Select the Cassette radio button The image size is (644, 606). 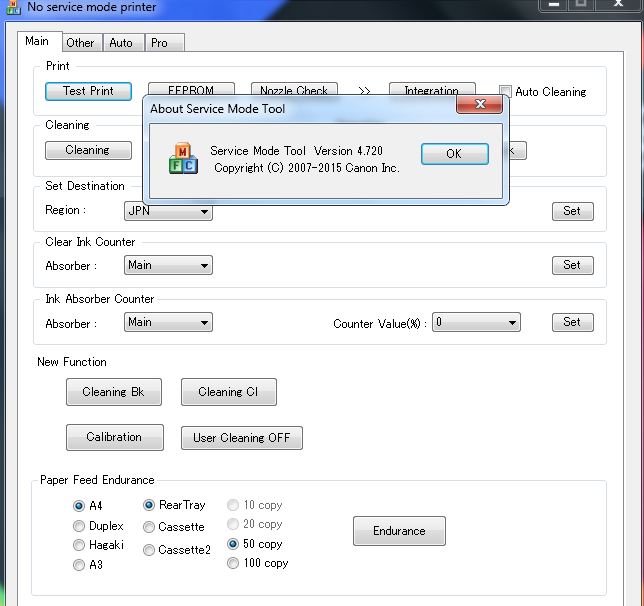(x=149, y=527)
